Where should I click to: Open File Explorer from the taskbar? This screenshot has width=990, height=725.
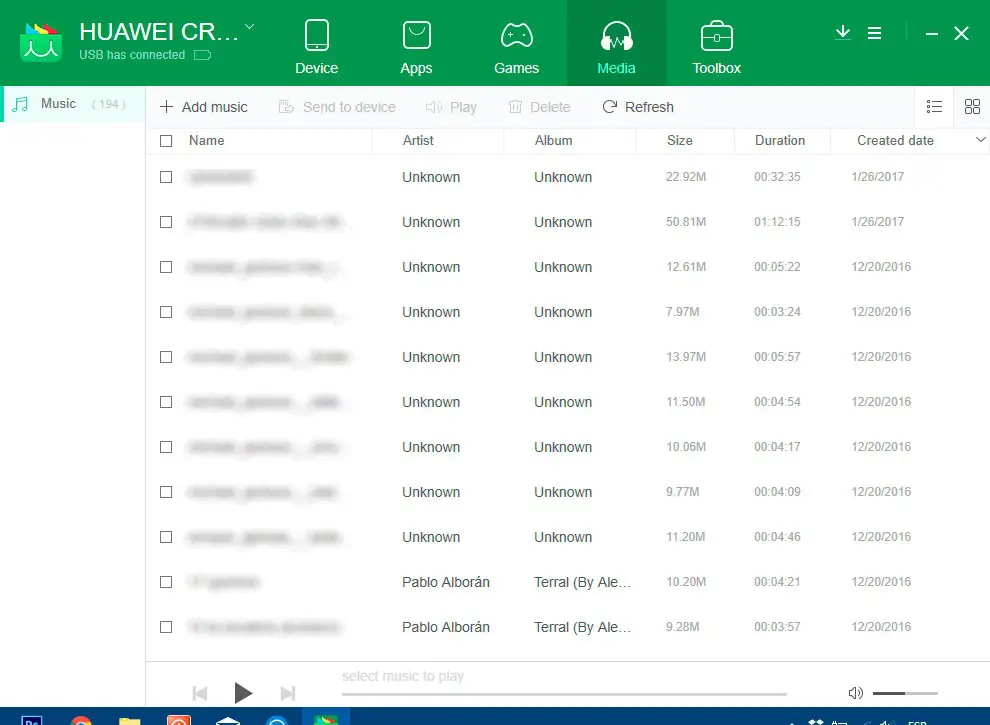point(129,721)
